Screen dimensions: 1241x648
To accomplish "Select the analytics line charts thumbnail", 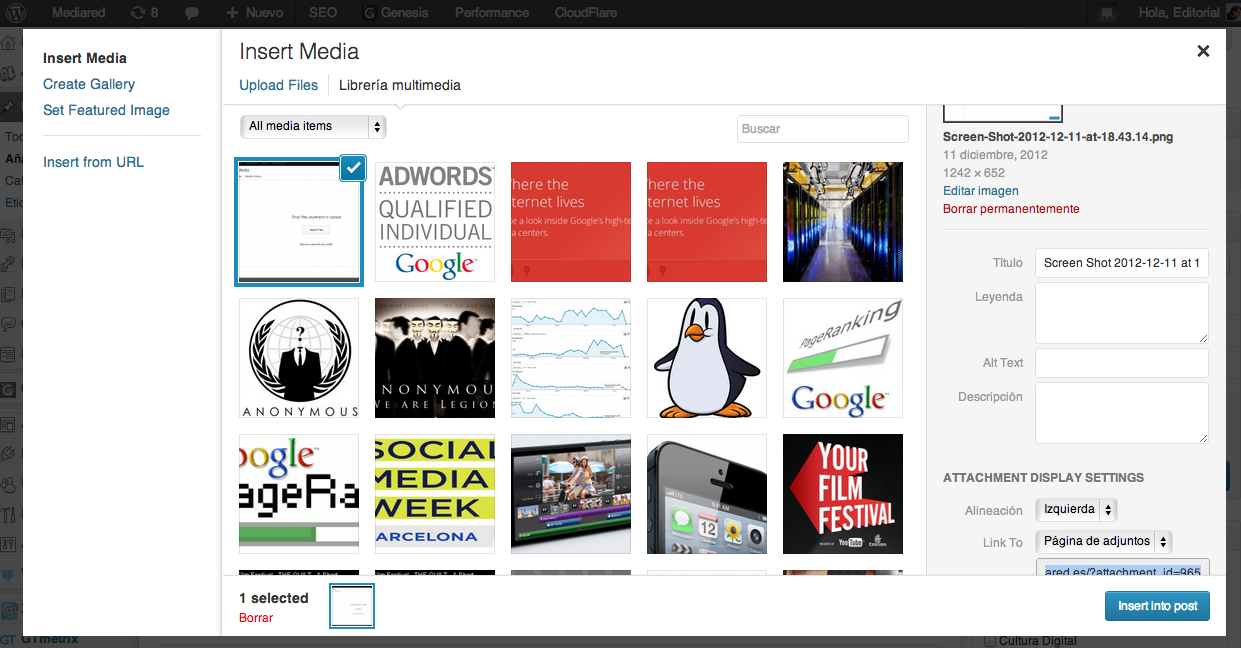I will click(571, 358).
